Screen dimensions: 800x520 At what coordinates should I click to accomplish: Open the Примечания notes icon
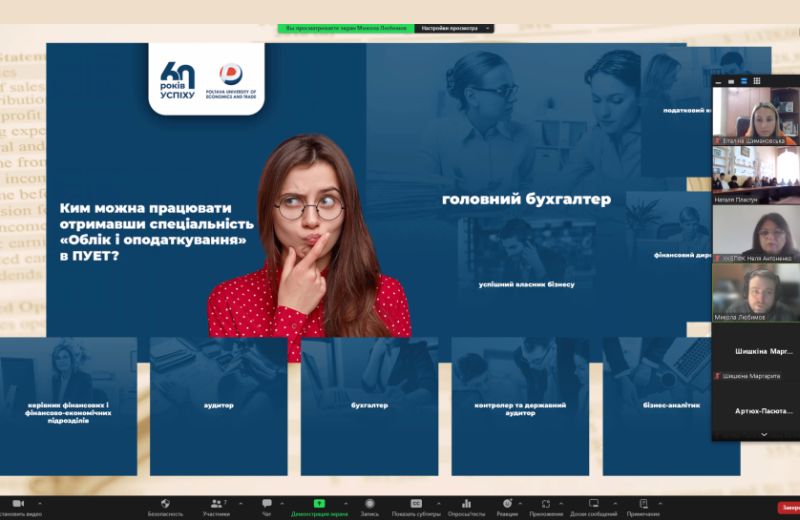[x=643, y=503]
